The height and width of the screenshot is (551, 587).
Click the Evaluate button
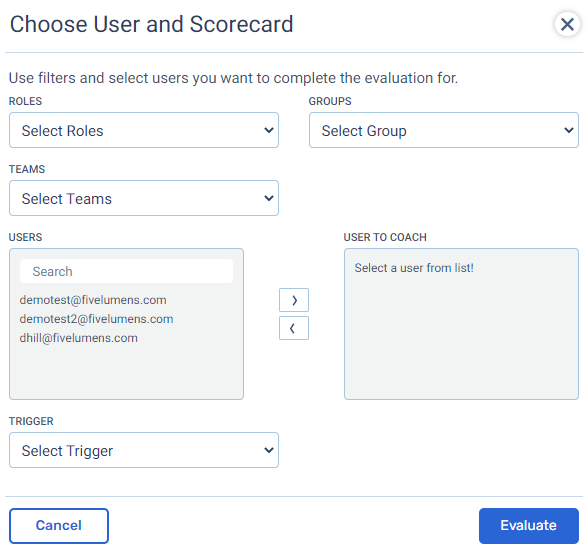coord(529,526)
